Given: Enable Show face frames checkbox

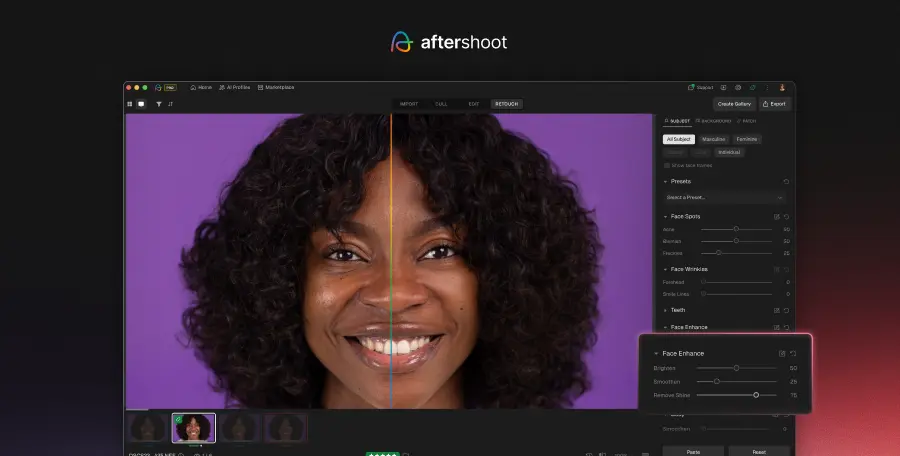Looking at the screenshot, I should (x=666, y=165).
